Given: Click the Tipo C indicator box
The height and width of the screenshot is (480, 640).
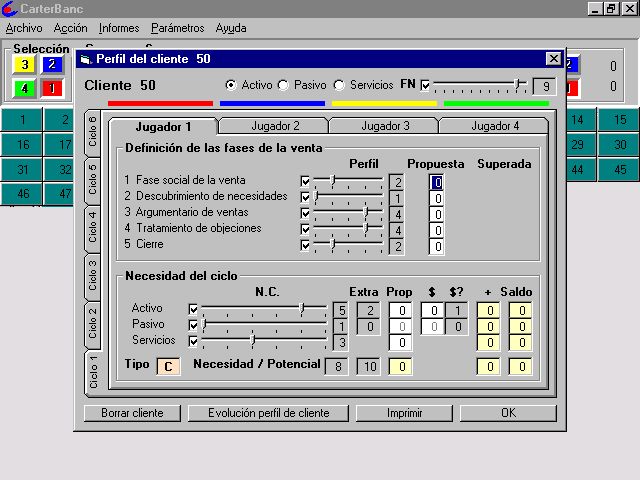Looking at the screenshot, I should pyautogui.click(x=167, y=366).
